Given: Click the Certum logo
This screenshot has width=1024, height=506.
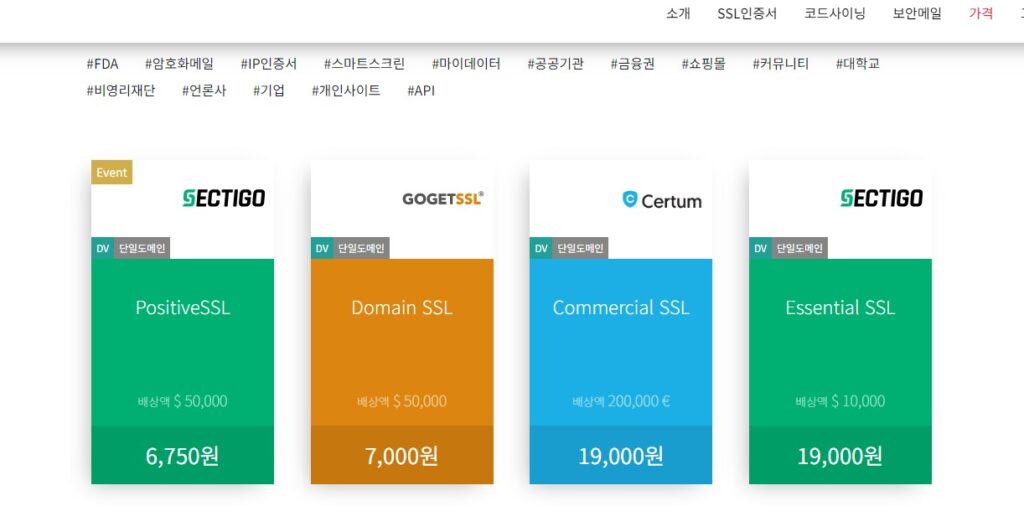Looking at the screenshot, I should click(662, 200).
